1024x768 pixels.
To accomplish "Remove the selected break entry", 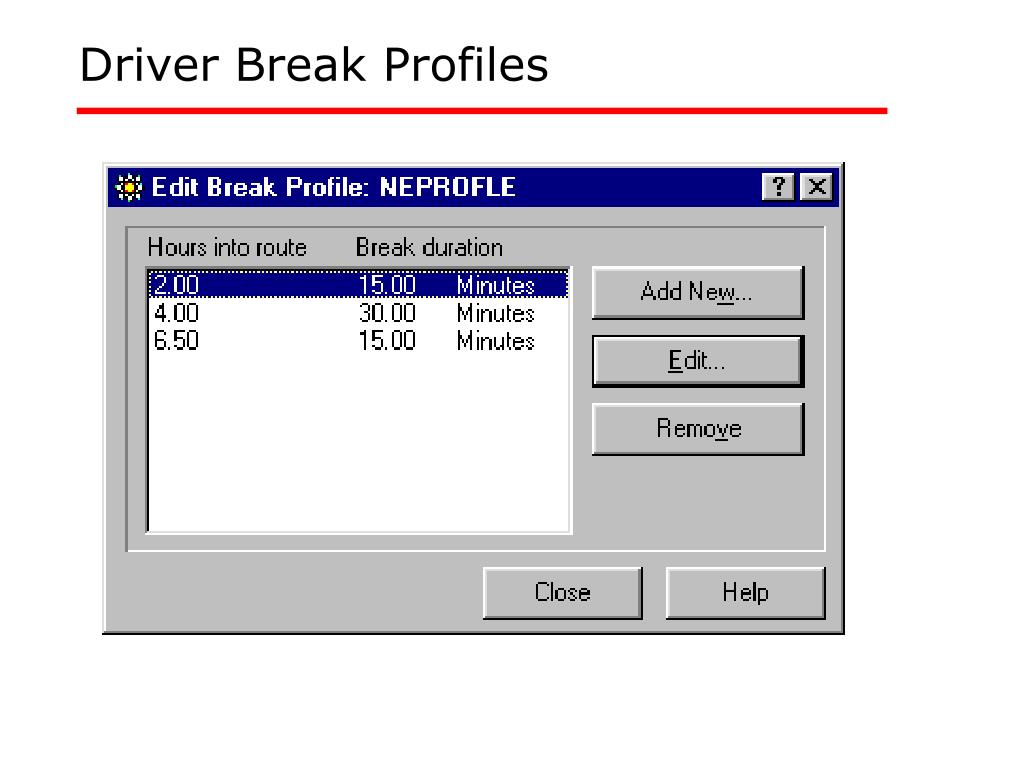I will coord(697,429).
